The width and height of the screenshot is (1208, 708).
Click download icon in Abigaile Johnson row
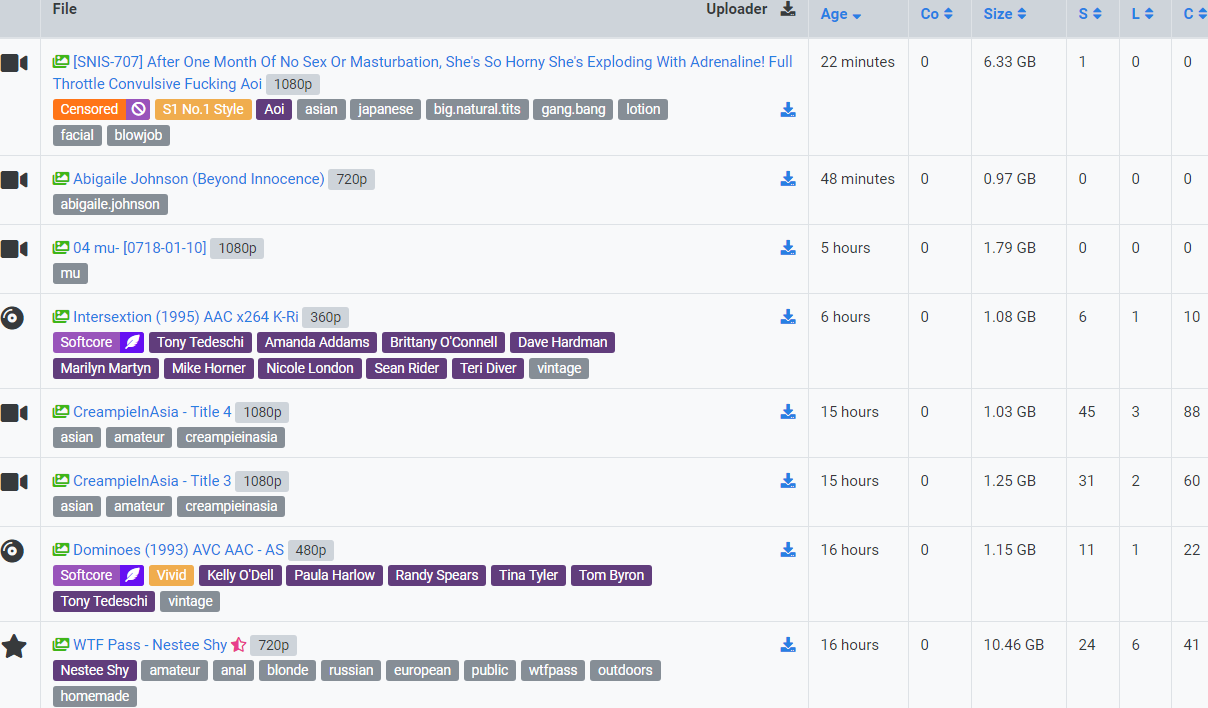coord(788,179)
